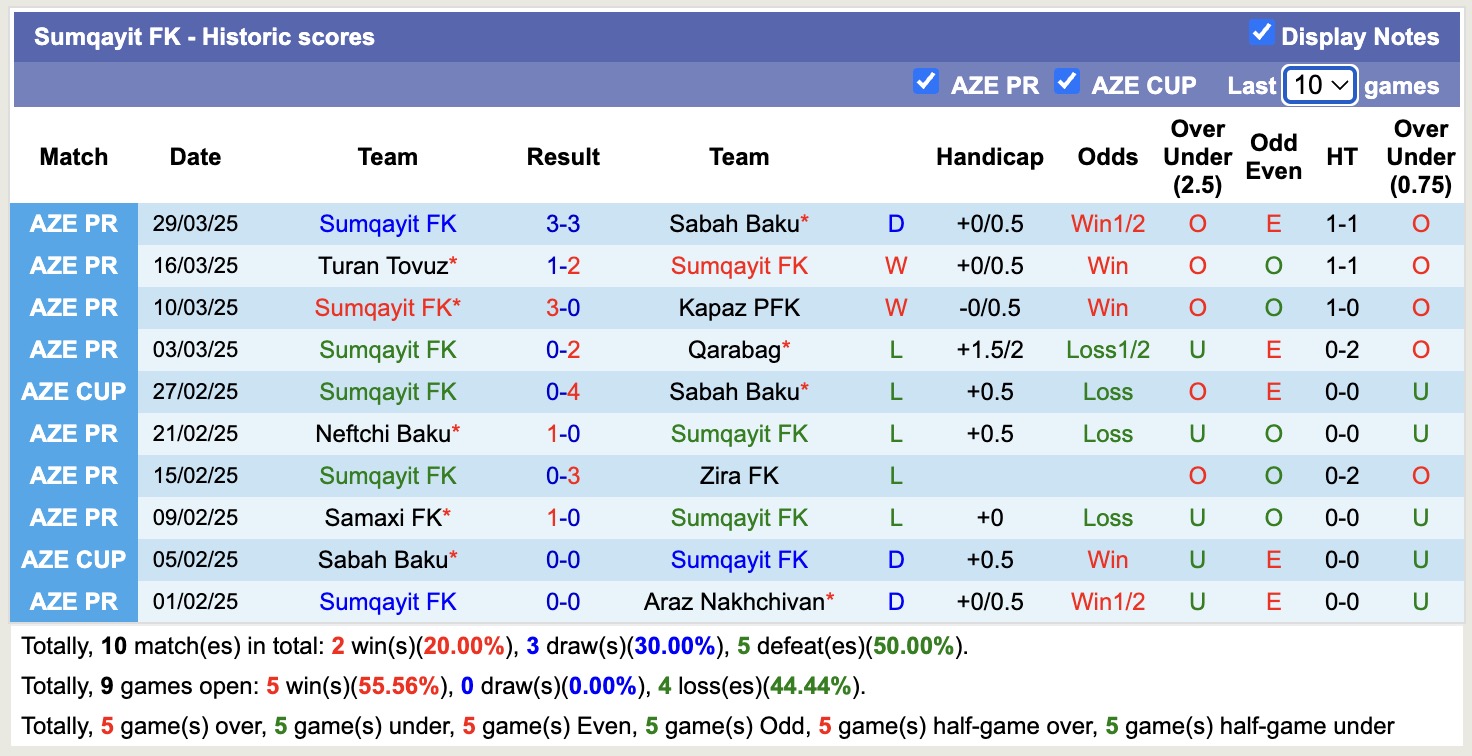This screenshot has height=756, width=1472.
Task: Uncheck the AZE PR league filter
Action: pyautogui.click(x=925, y=82)
